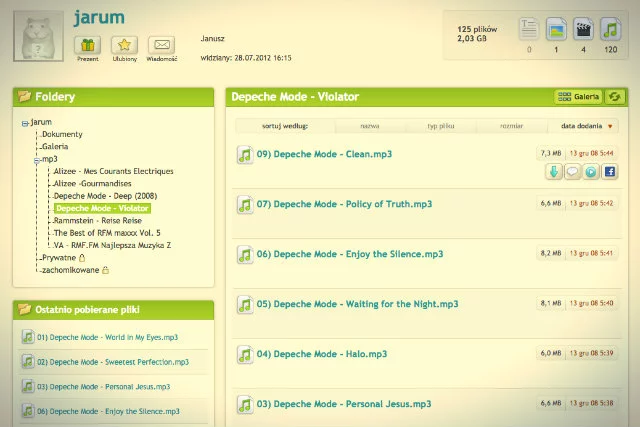The width and height of the screenshot is (640, 427).
Task: Share Clean.mp3 on Facebook
Action: pyautogui.click(x=609, y=172)
